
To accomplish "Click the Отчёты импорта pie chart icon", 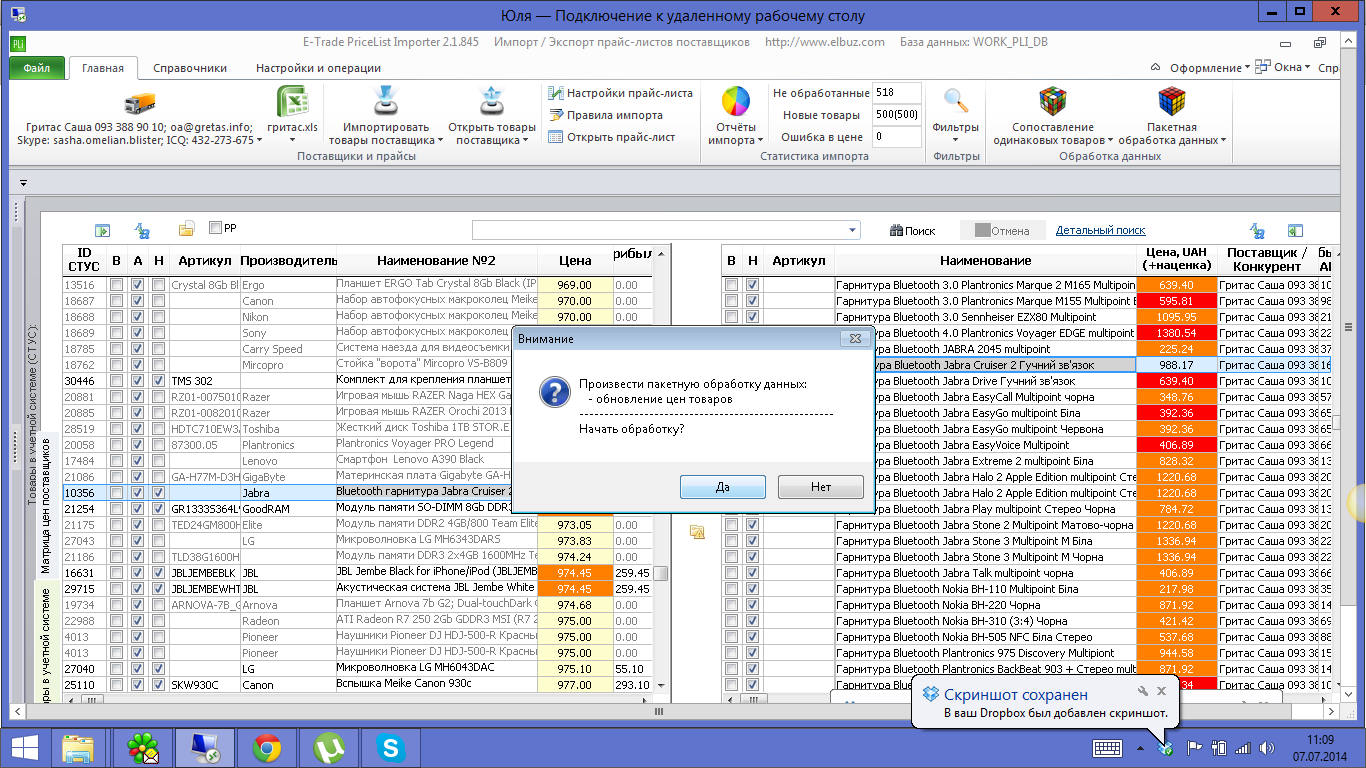I will point(736,102).
